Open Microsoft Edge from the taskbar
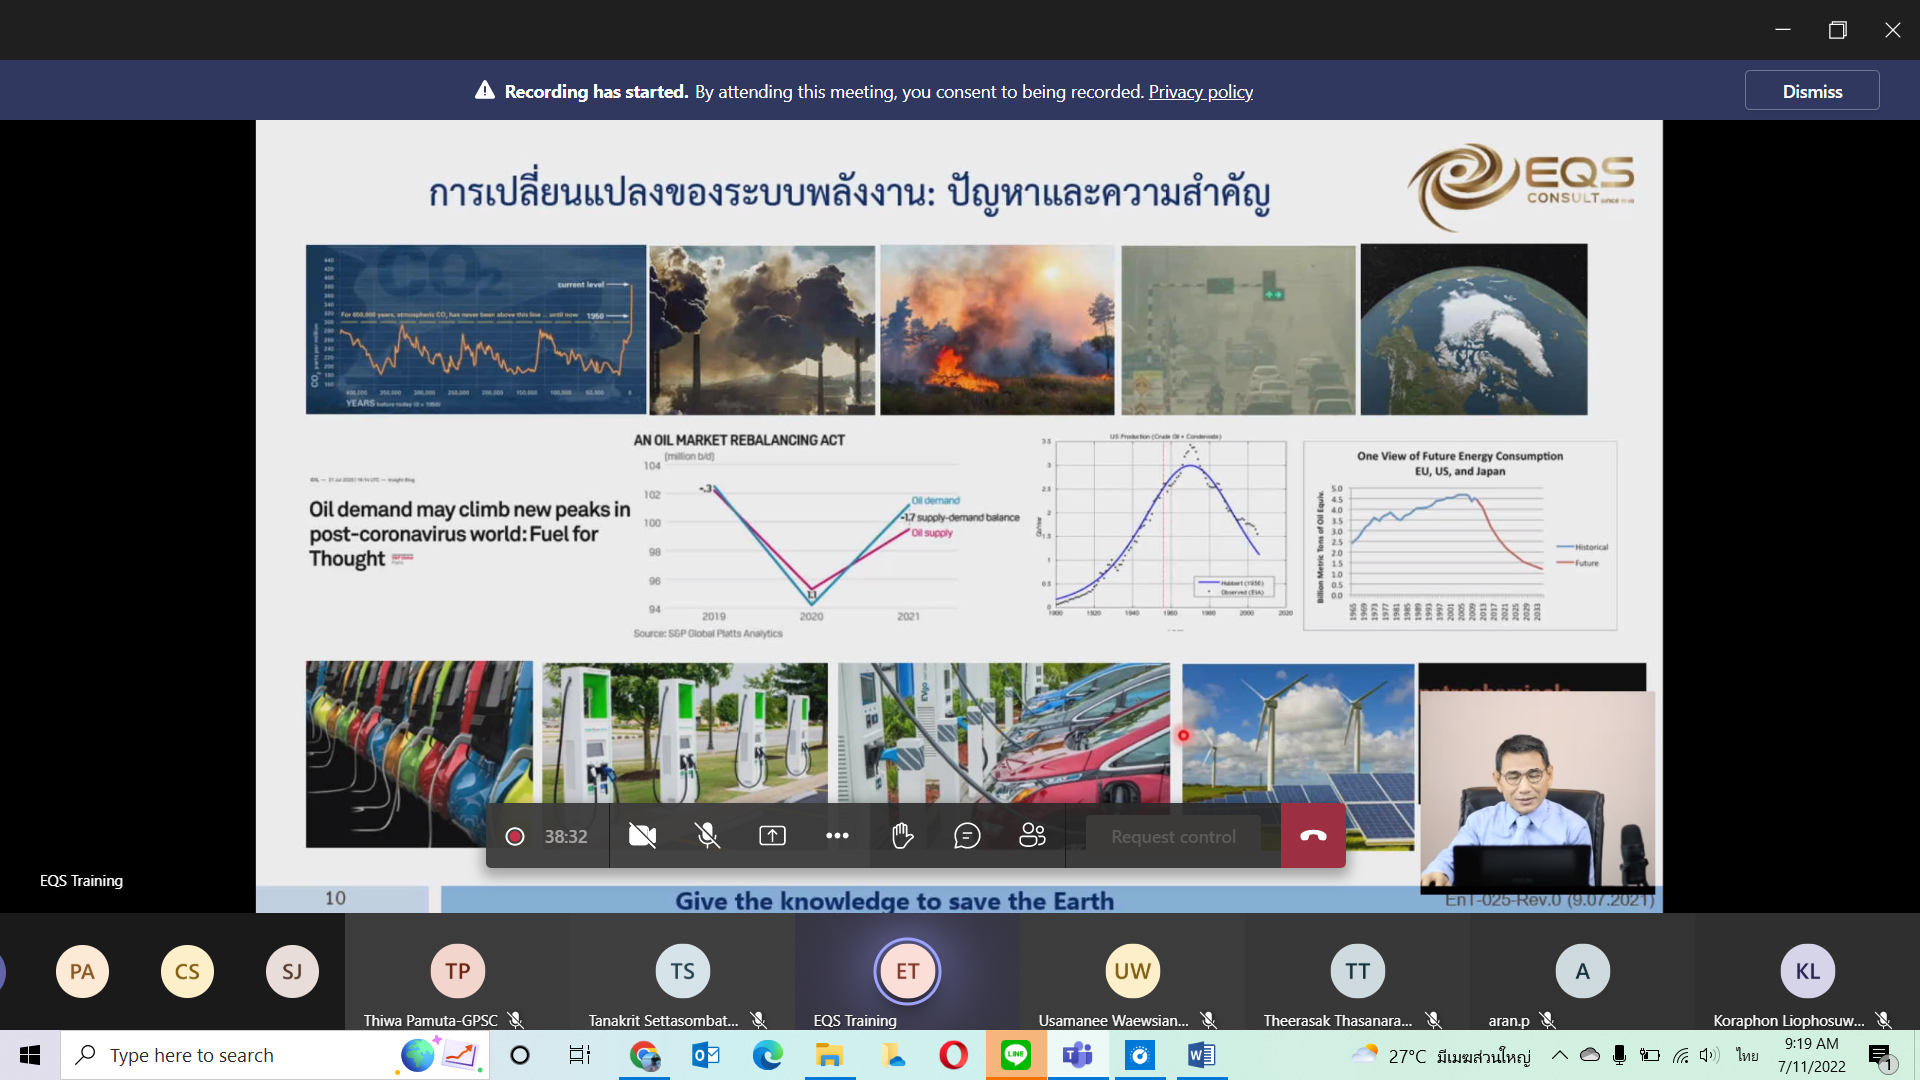 point(768,1055)
